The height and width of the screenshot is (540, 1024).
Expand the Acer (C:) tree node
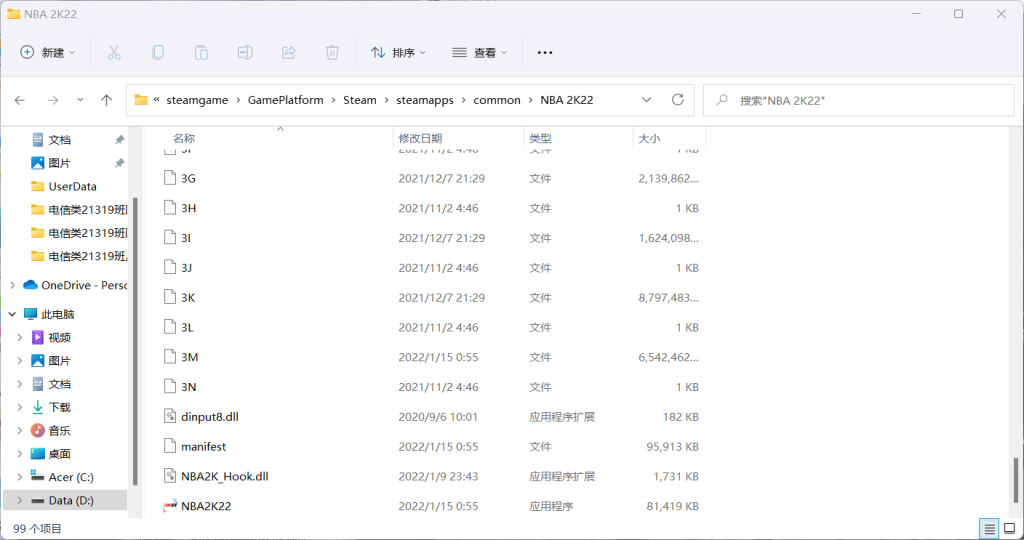tap(20, 477)
